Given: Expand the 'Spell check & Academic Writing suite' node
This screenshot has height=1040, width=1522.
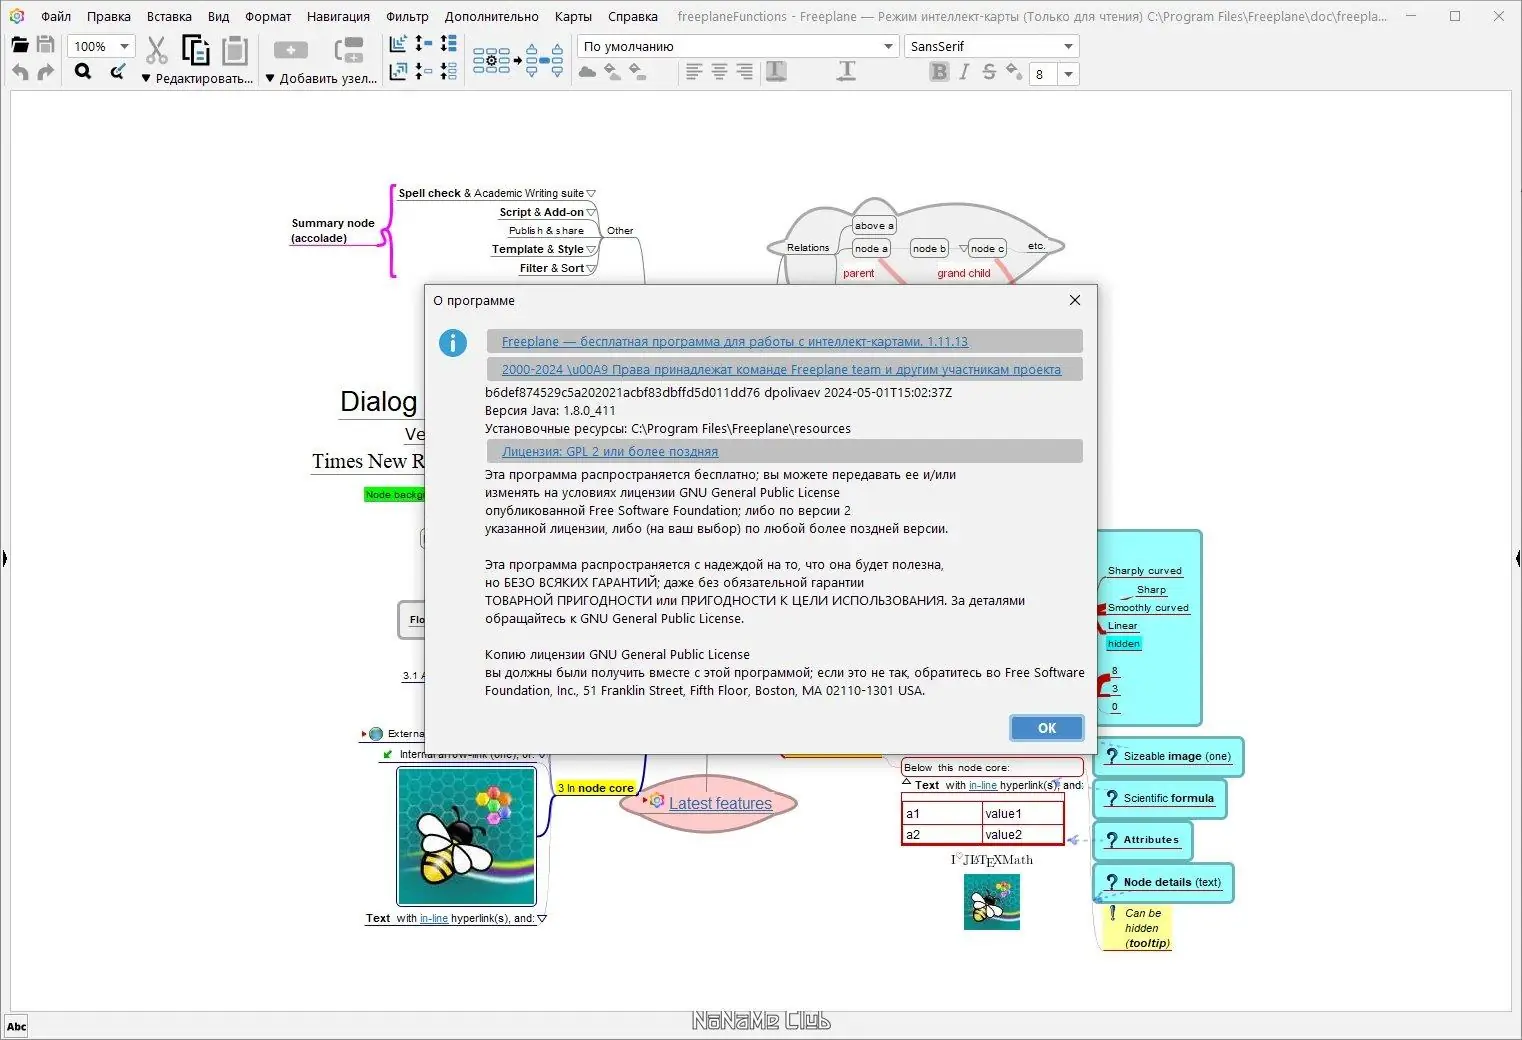Looking at the screenshot, I should pyautogui.click(x=591, y=194).
